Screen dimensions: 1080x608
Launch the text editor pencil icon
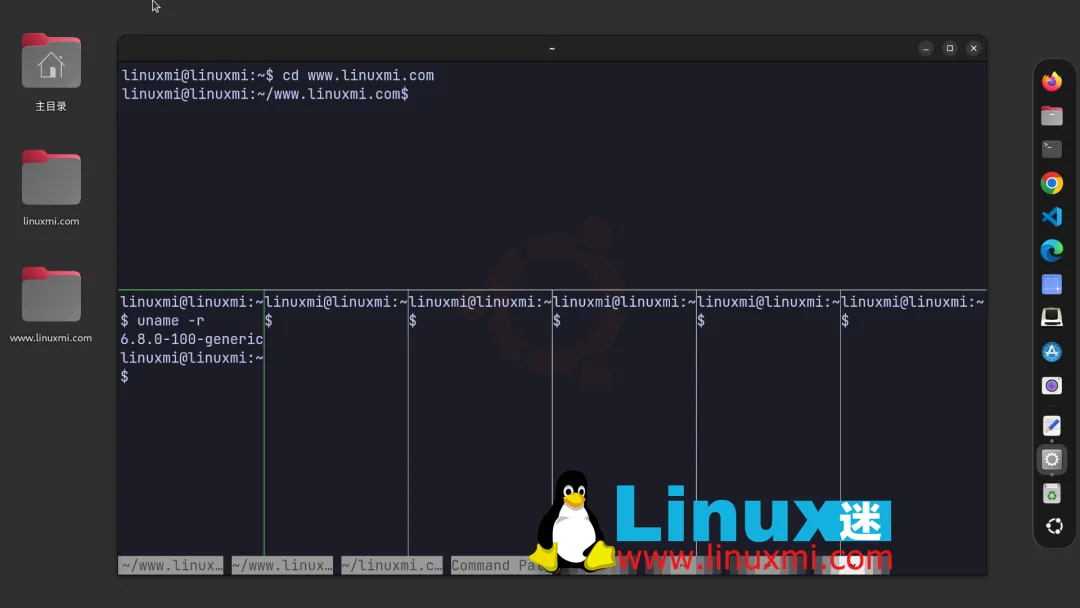(1051, 426)
